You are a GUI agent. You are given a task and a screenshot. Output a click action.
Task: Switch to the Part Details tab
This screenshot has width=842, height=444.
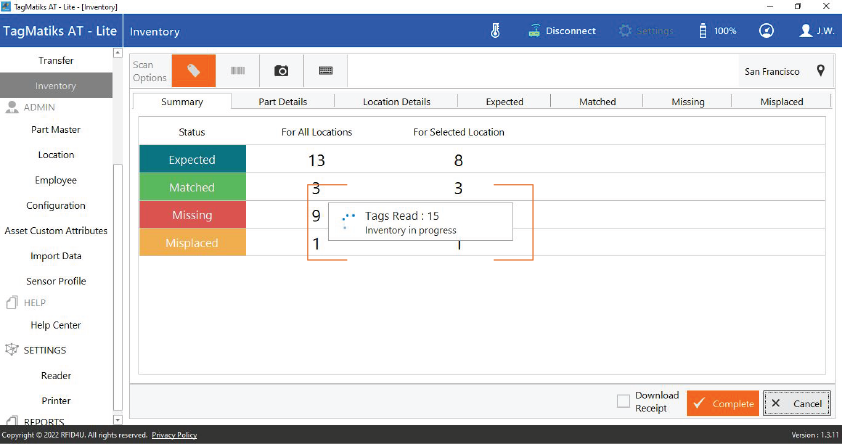[283, 101]
